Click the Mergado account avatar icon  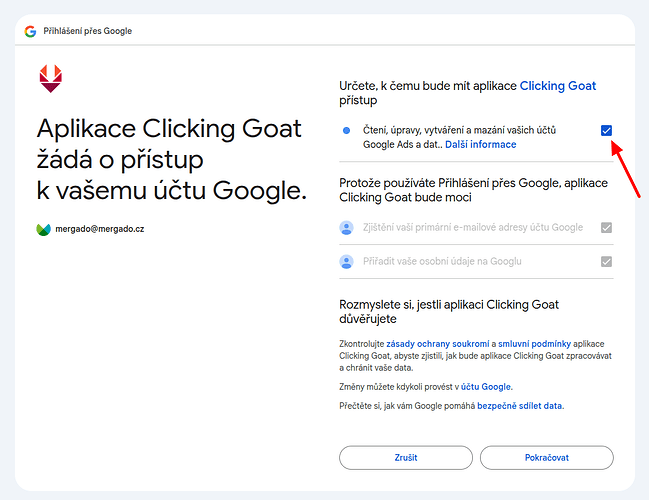click(43, 229)
